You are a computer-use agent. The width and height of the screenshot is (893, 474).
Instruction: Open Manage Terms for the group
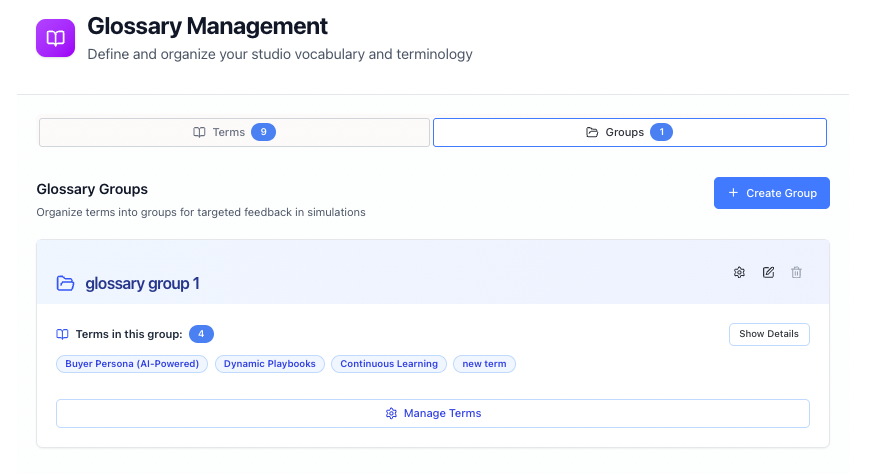pyautogui.click(x=433, y=413)
